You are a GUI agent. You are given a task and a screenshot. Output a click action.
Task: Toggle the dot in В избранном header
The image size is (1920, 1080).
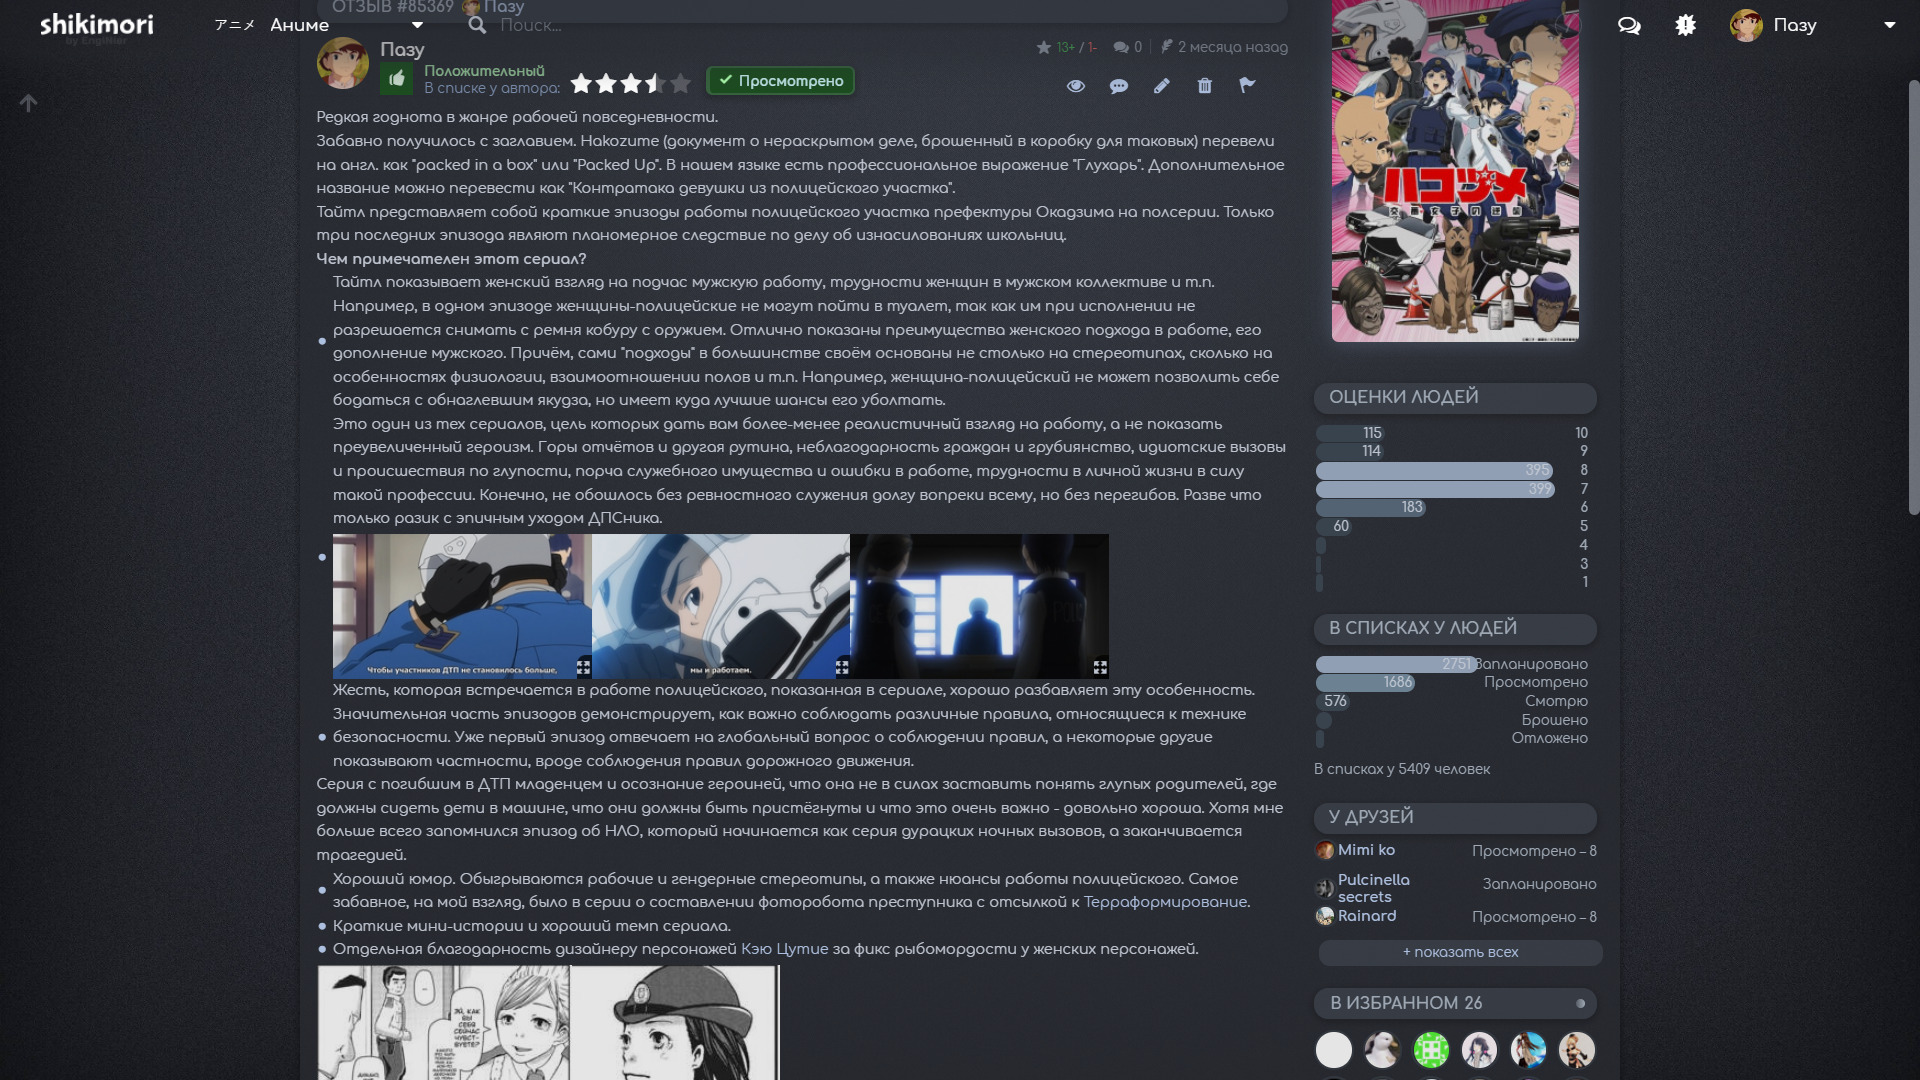click(x=1580, y=1003)
